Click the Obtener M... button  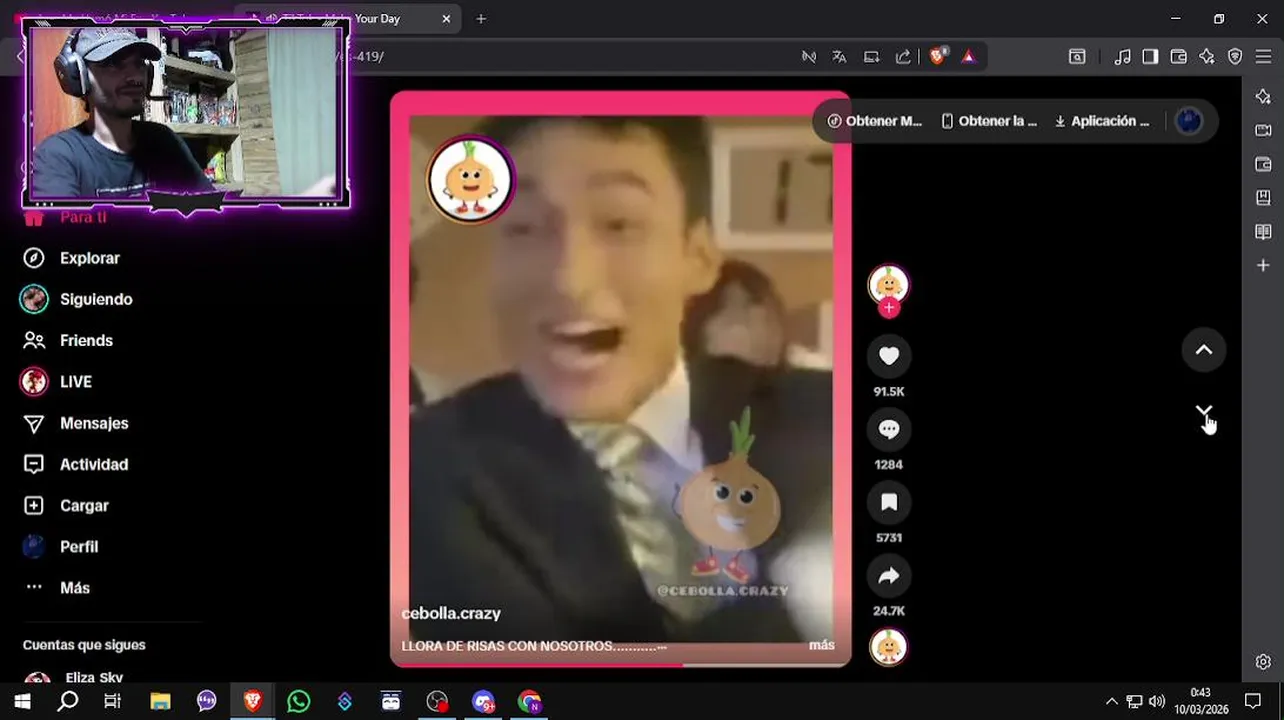pyautogui.click(x=875, y=121)
